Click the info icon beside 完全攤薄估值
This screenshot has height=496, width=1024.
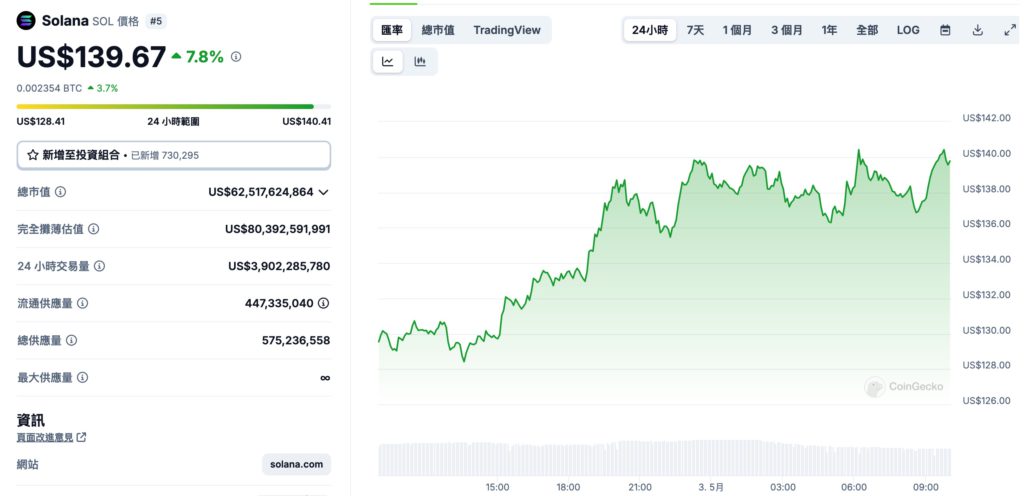tap(94, 229)
